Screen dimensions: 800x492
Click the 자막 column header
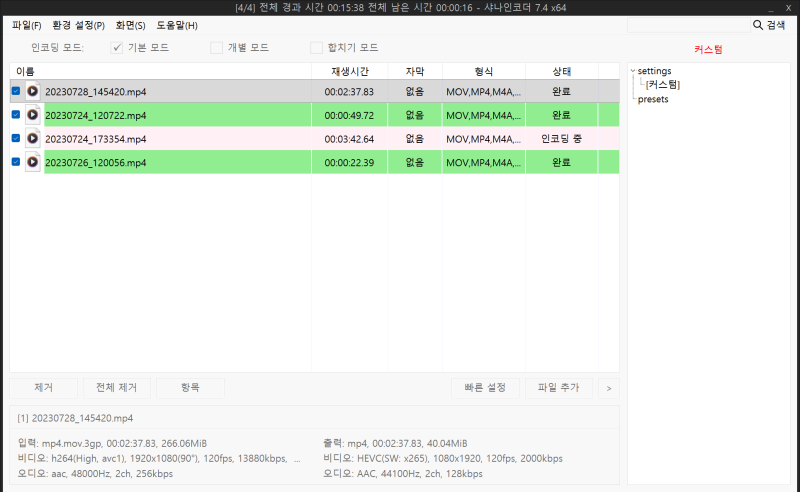[415, 71]
